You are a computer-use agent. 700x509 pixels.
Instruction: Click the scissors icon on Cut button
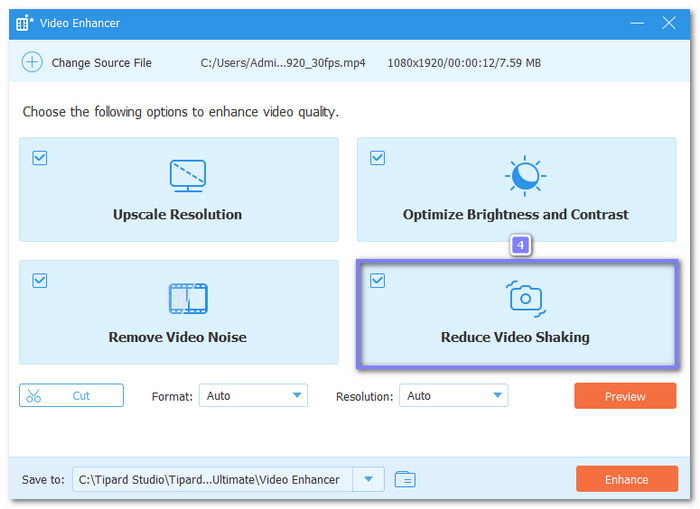(33, 395)
